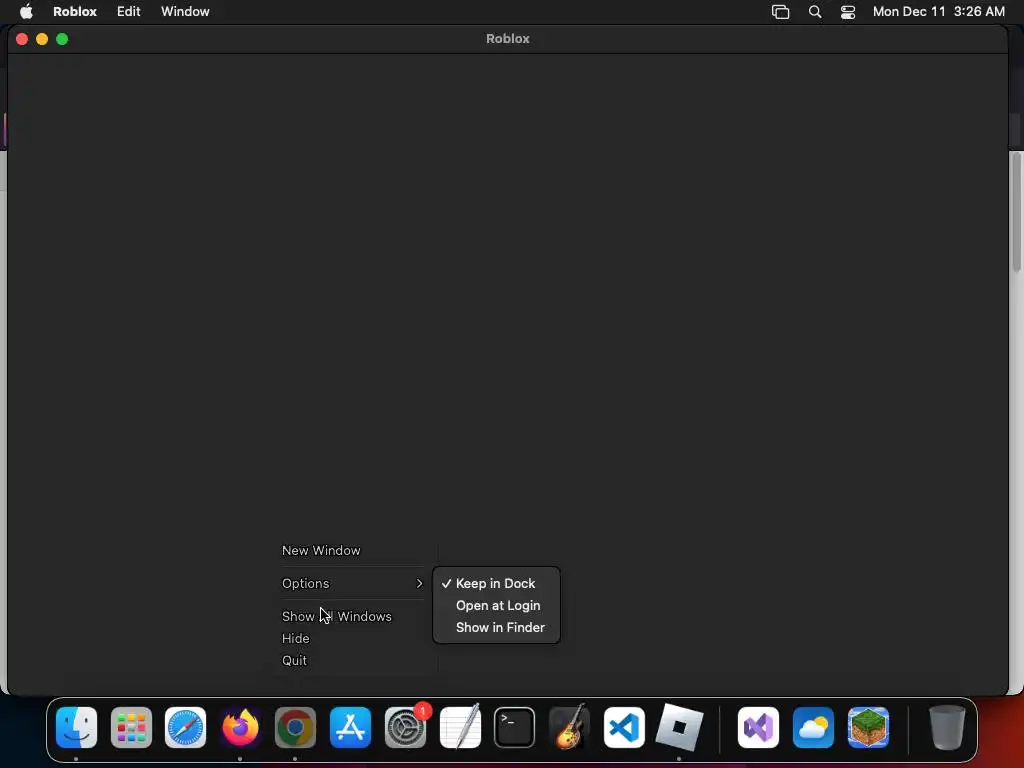
Task: Open the Trash in the Dock
Action: tap(947, 727)
